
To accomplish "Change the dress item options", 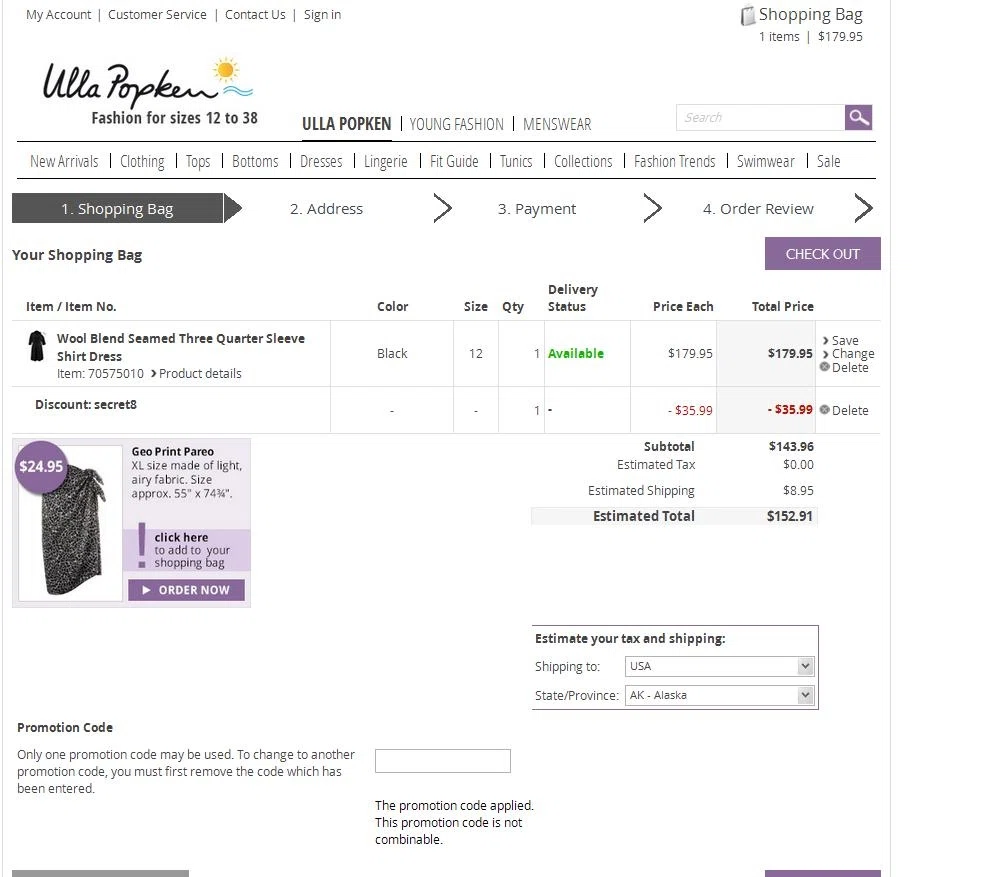I will (852, 353).
